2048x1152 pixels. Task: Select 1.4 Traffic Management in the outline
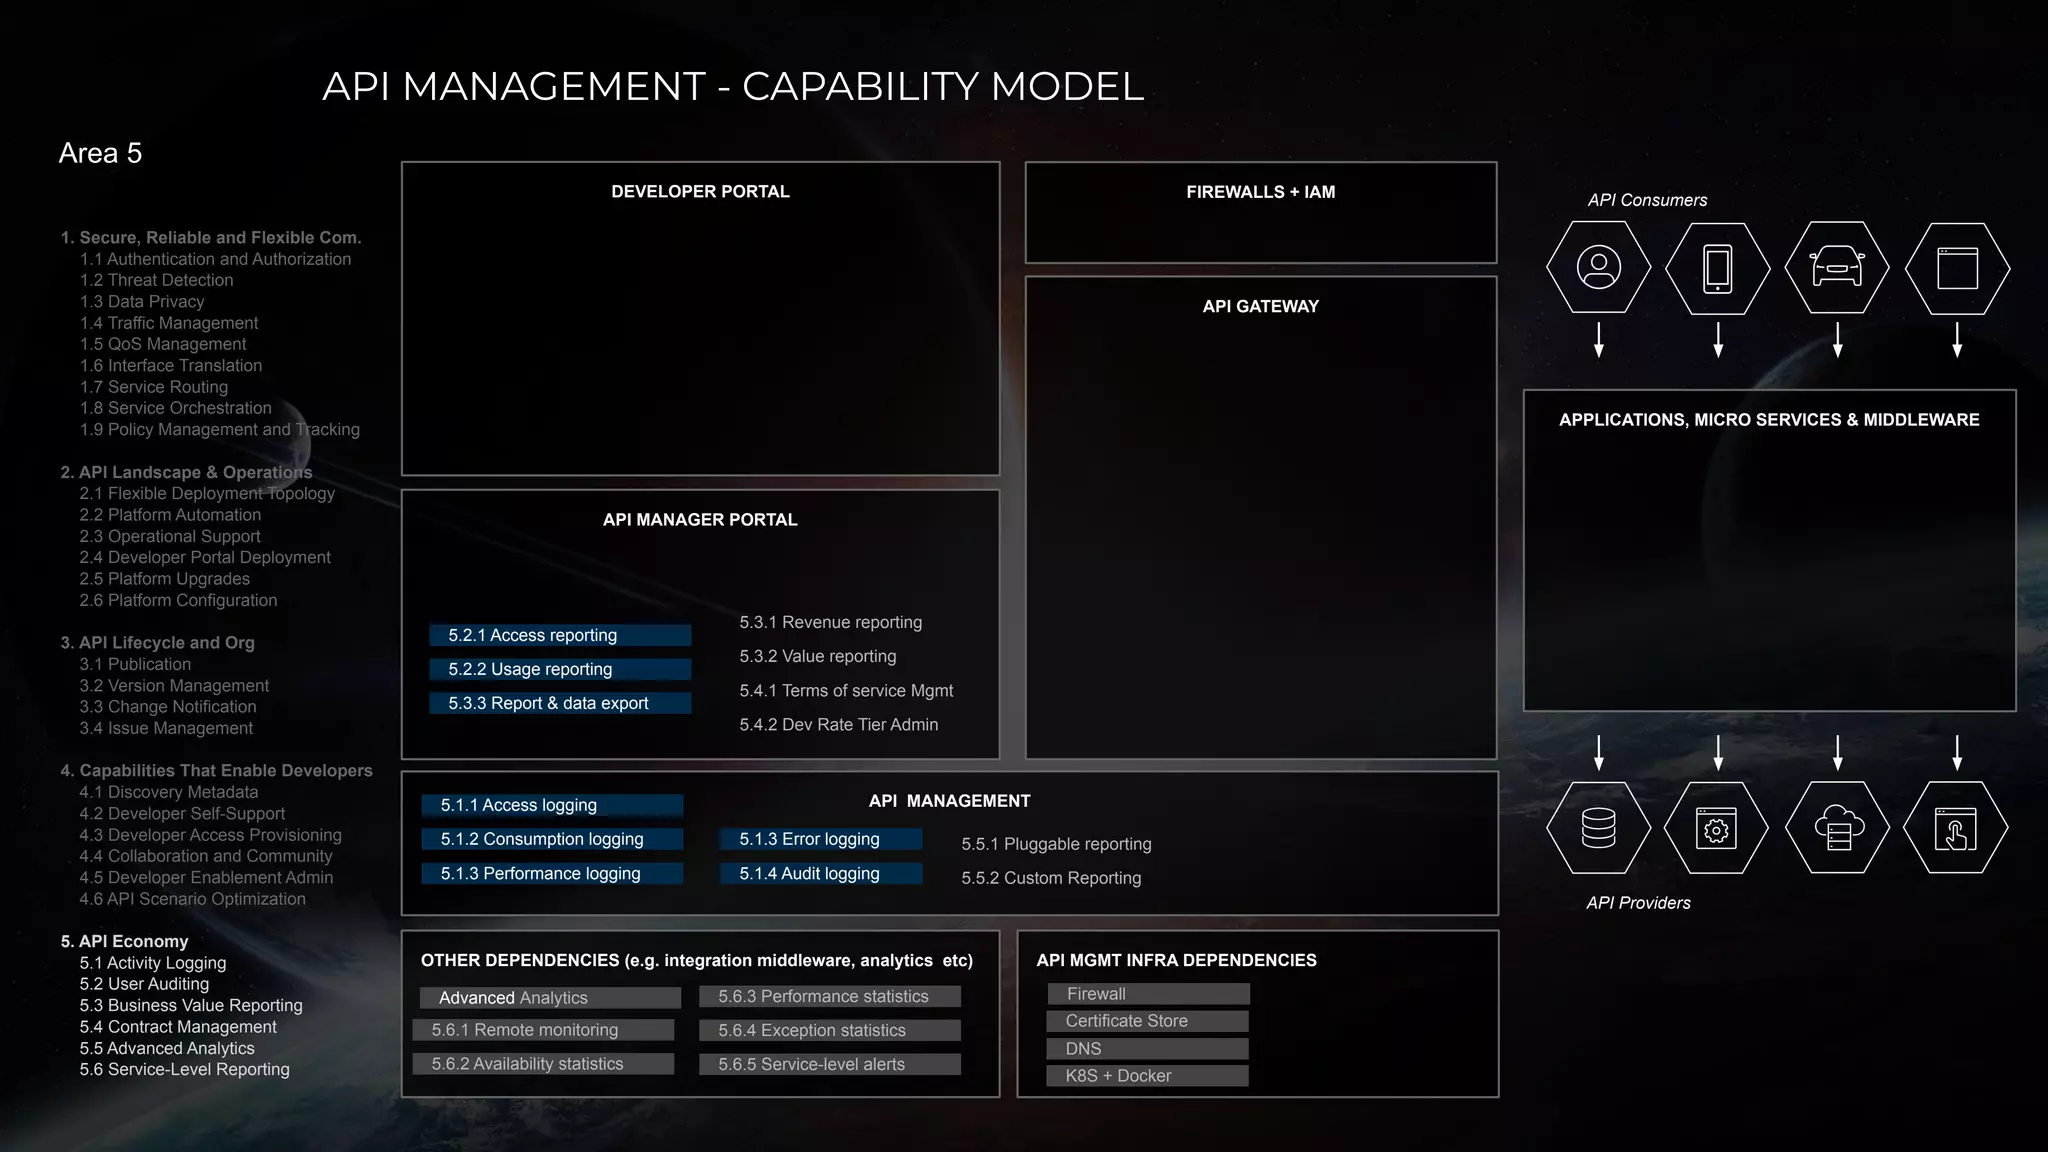point(169,323)
